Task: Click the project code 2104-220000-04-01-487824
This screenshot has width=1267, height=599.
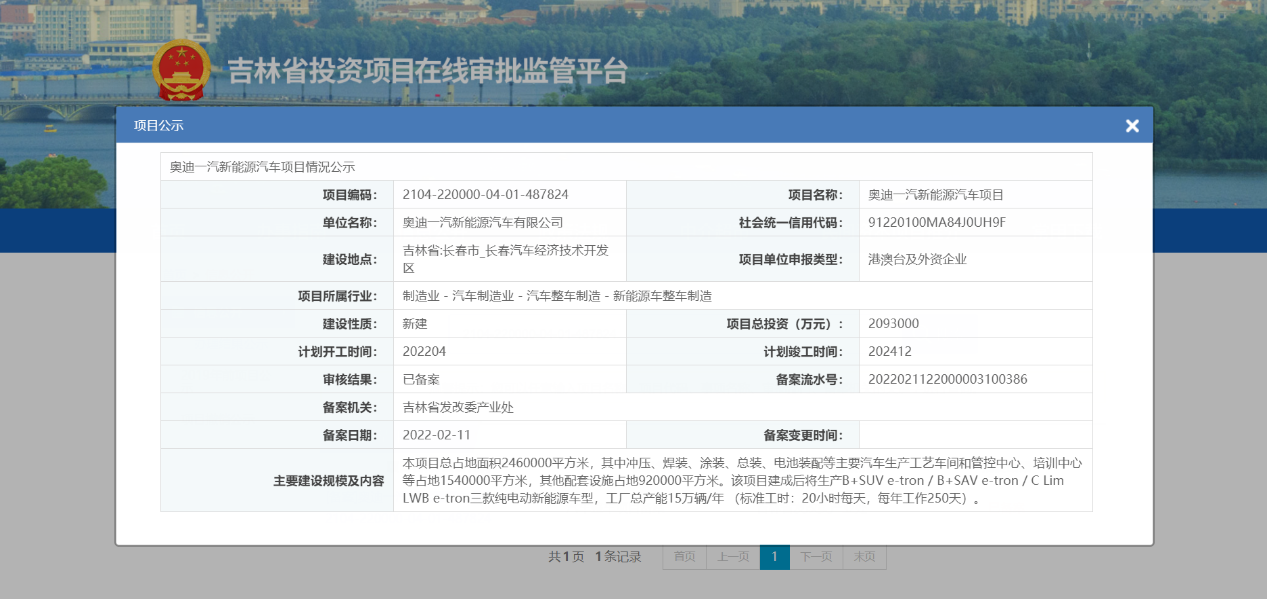Action: pos(485,195)
